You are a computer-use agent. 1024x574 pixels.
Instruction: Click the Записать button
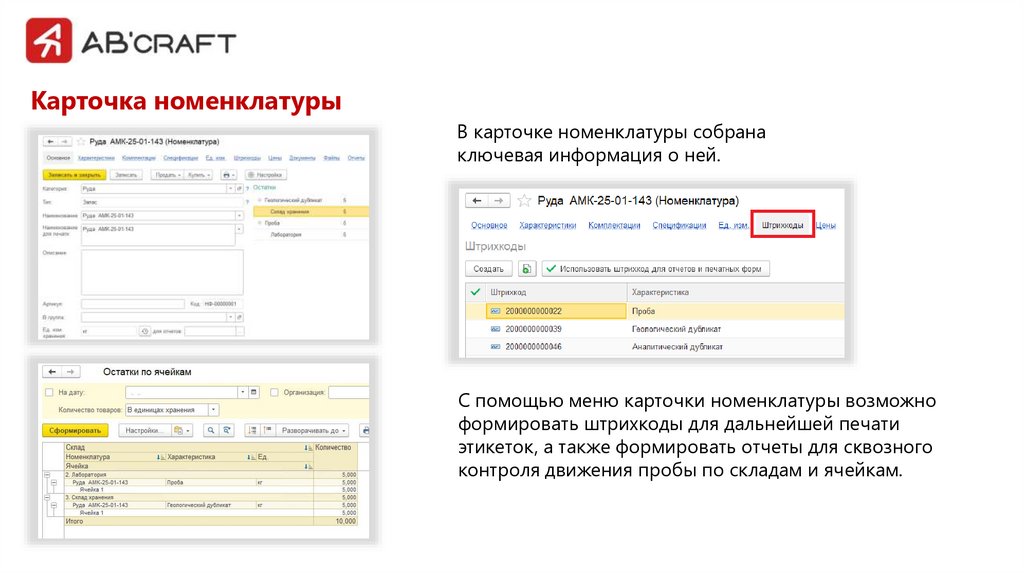(x=126, y=175)
